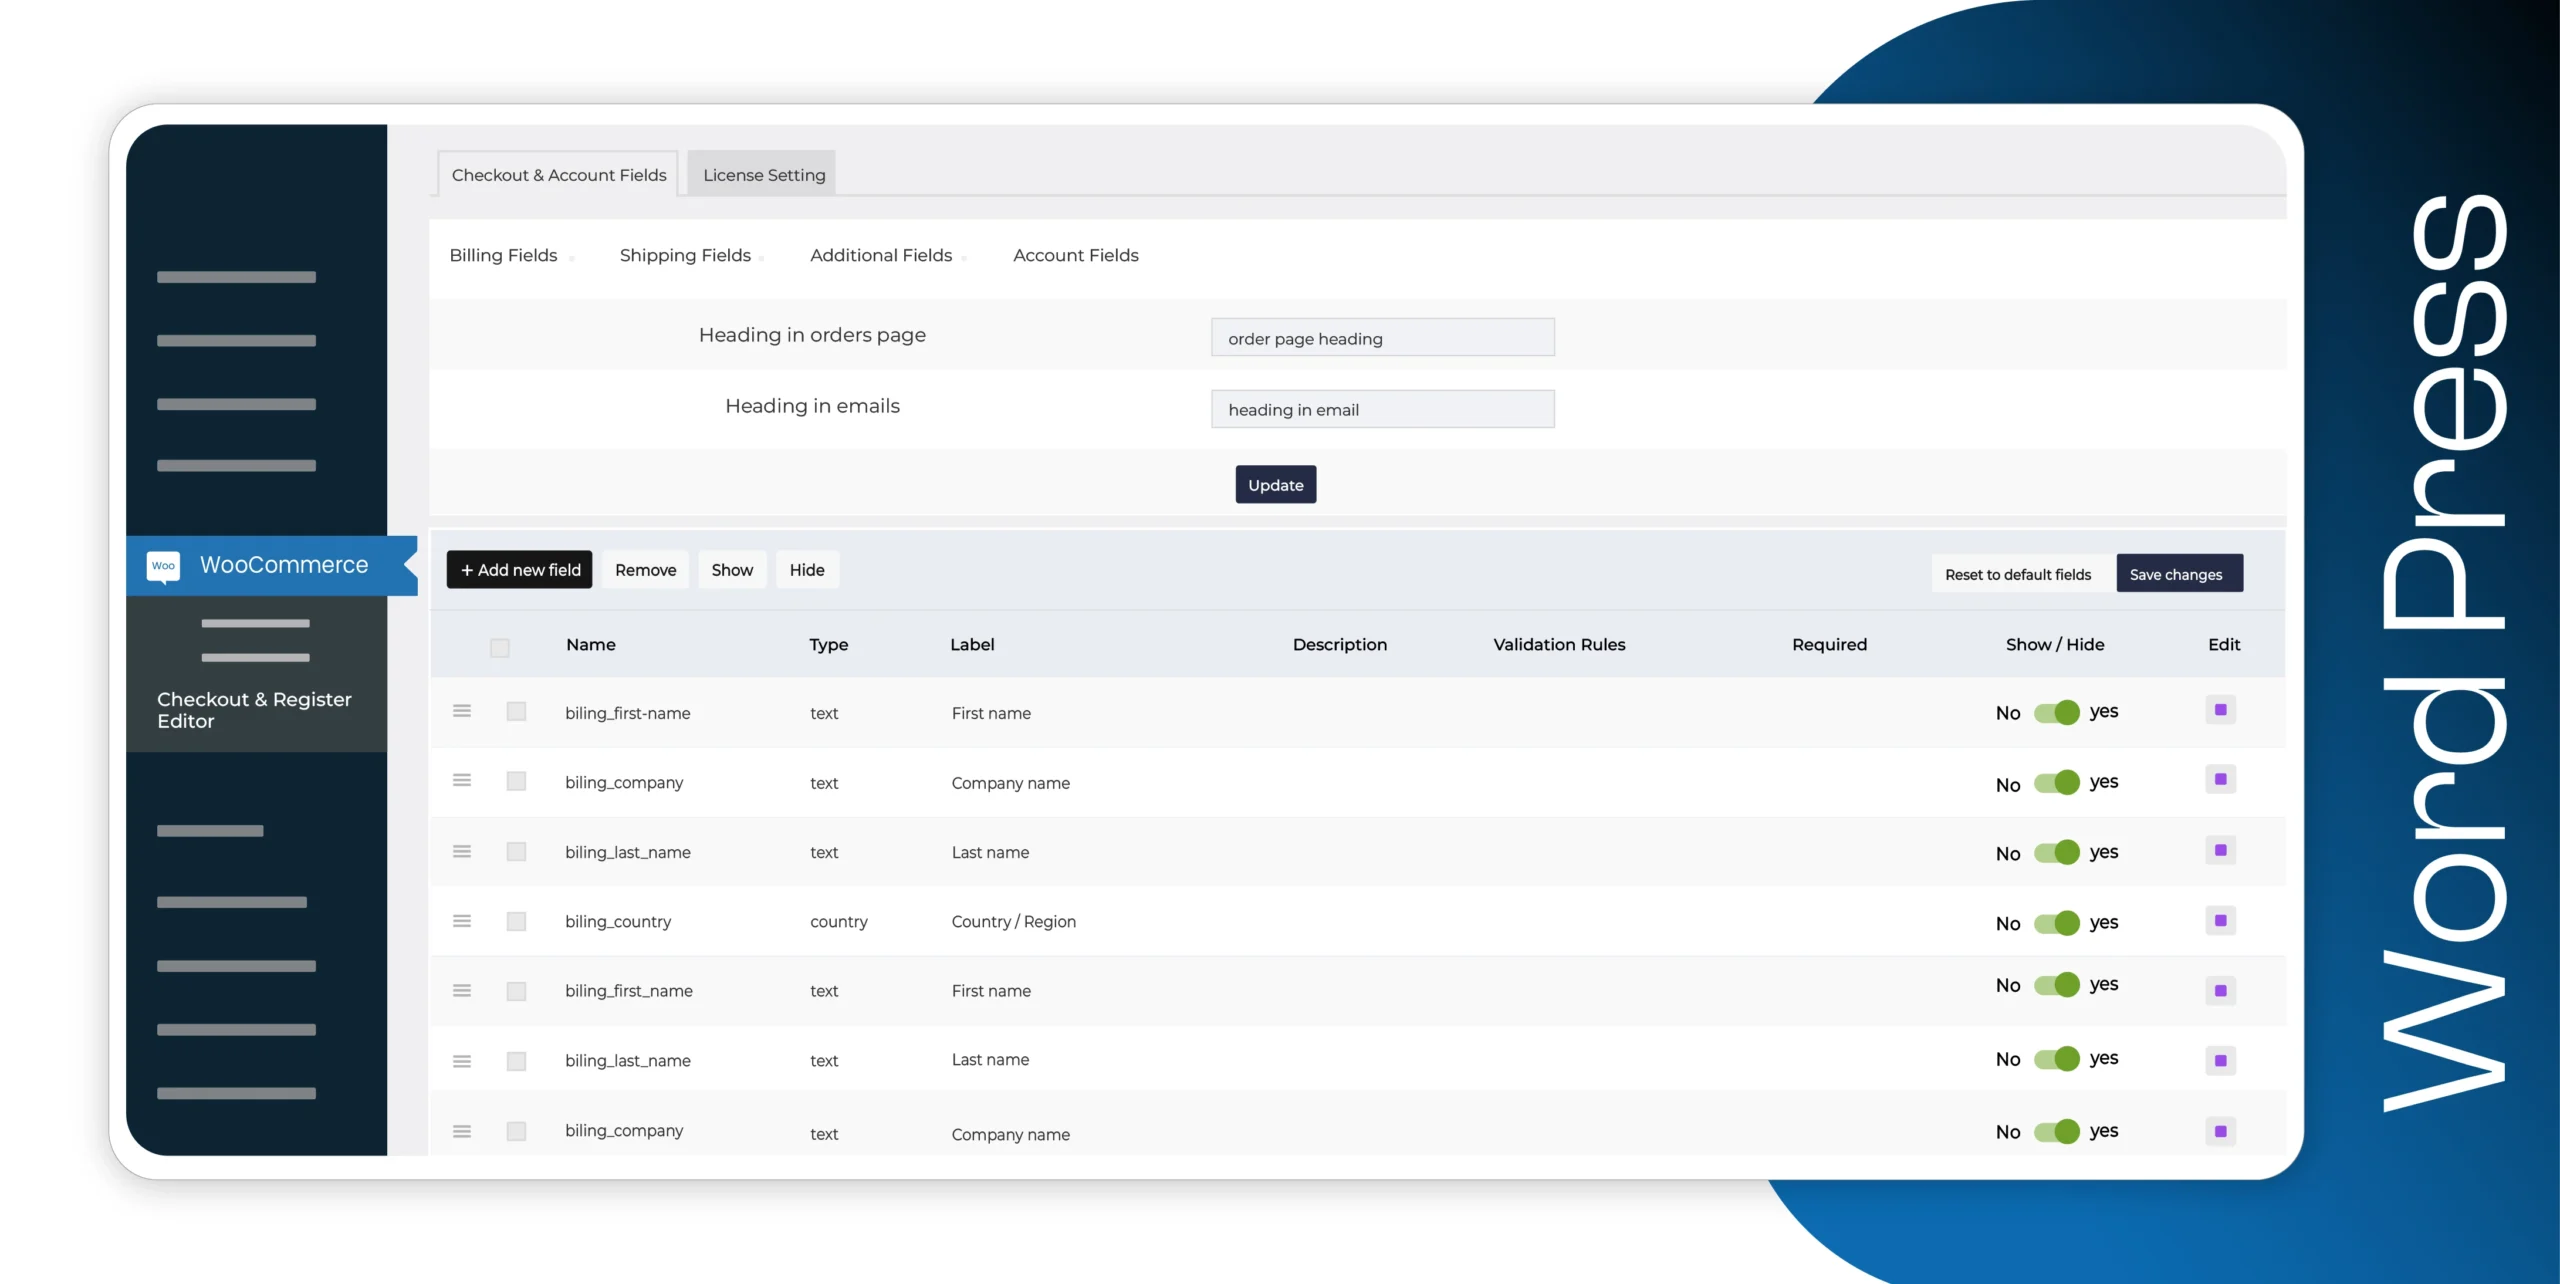The image size is (2560, 1284).
Task: Click the Description column header
Action: 1340,644
